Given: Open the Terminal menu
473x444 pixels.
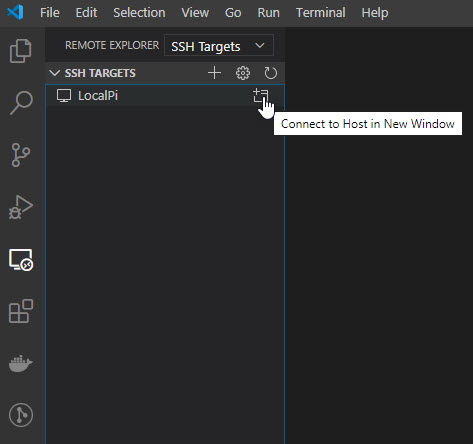Looking at the screenshot, I should [321, 13].
